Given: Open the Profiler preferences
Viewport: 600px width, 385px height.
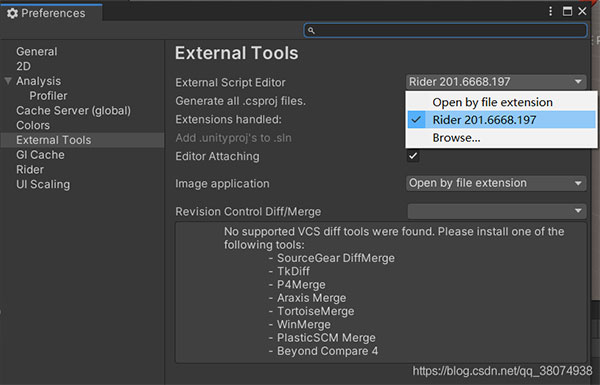Looking at the screenshot, I should coord(48,96).
